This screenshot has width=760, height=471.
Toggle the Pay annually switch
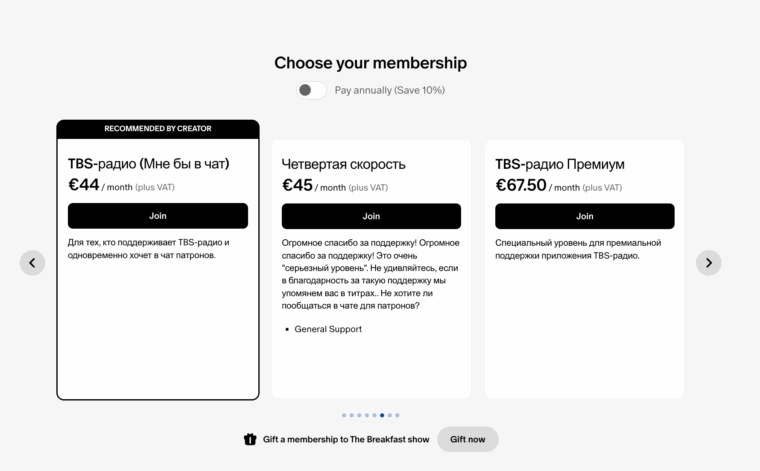pyautogui.click(x=311, y=90)
